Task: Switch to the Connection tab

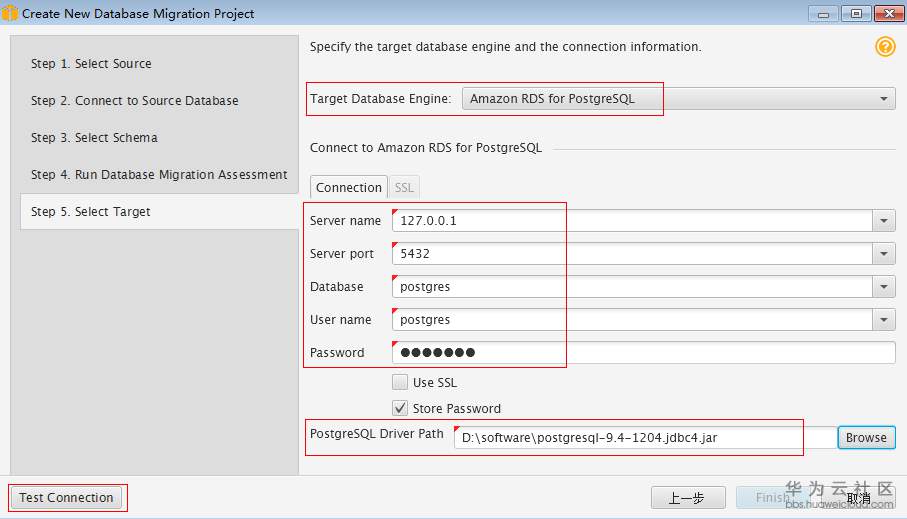Action: (x=349, y=187)
